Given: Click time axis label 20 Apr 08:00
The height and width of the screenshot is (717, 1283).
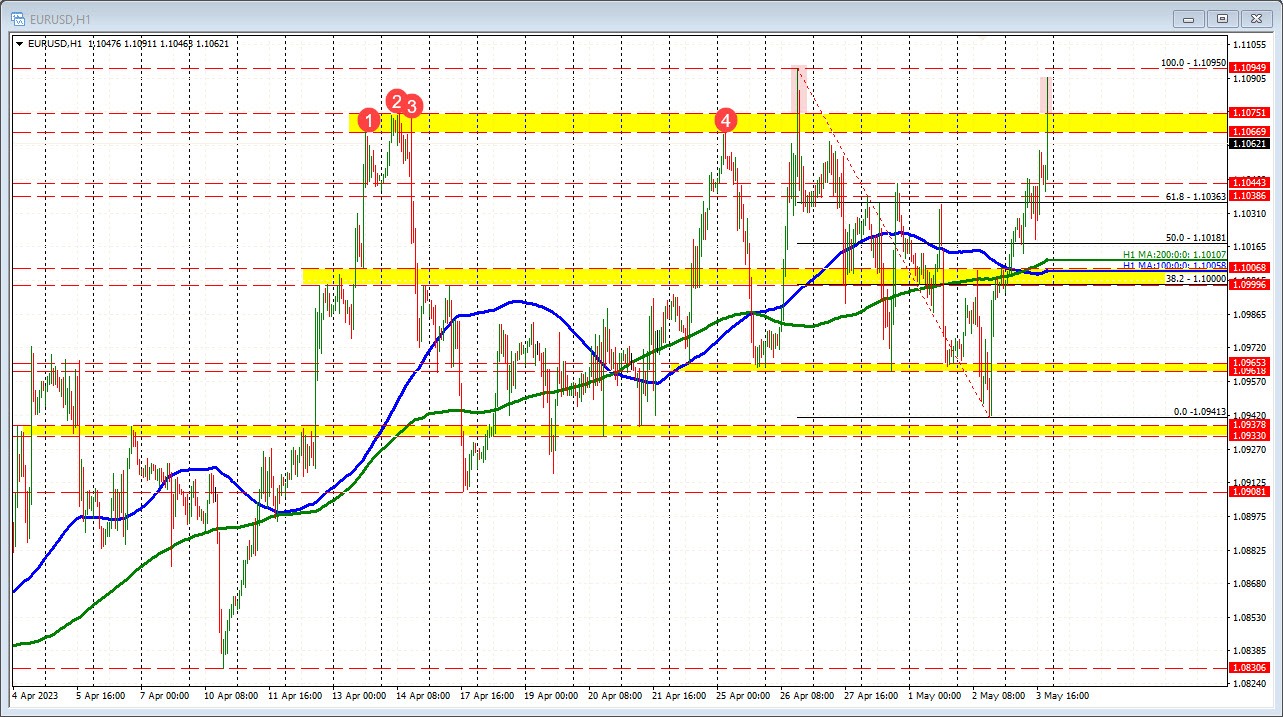Looking at the screenshot, I should coord(615,694).
